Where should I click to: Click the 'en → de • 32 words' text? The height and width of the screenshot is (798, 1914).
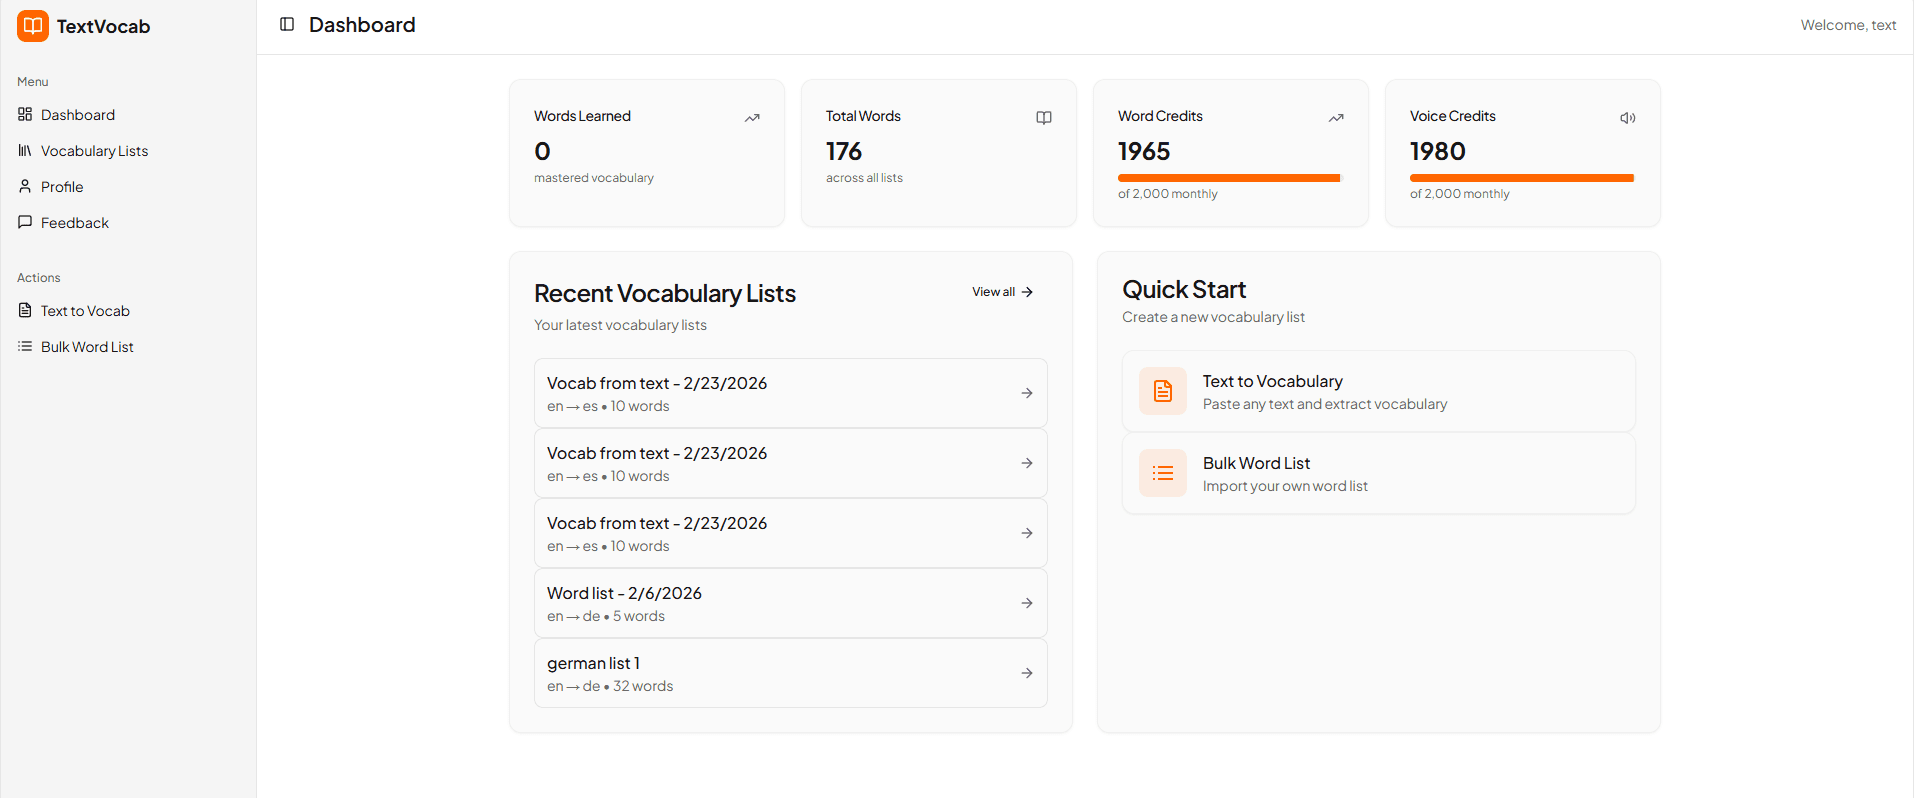pos(610,686)
